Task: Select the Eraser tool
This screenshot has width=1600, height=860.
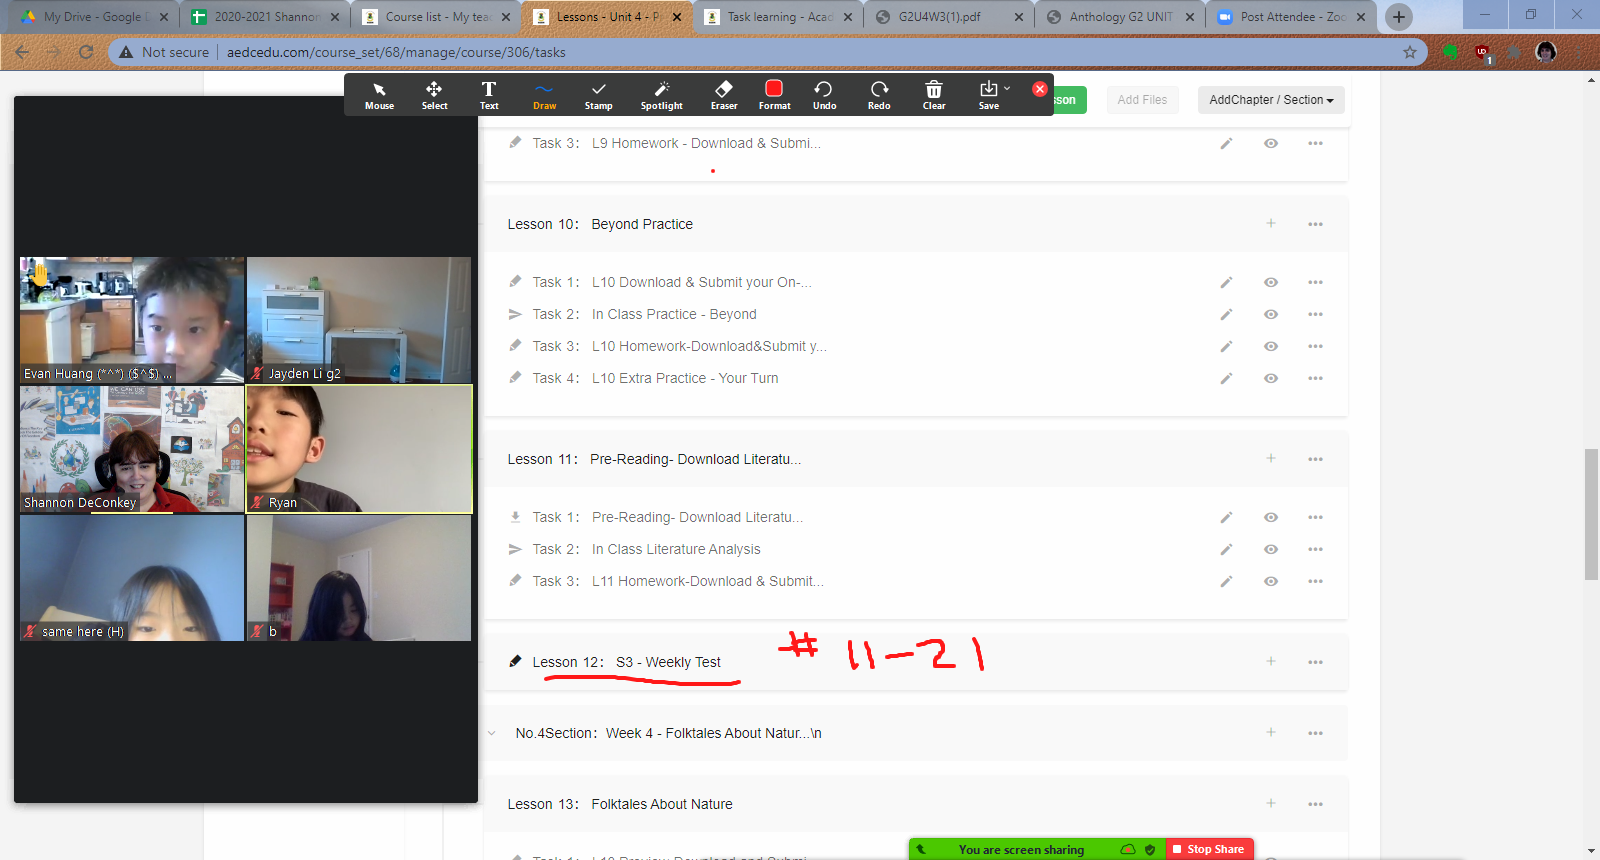Action: tap(724, 95)
